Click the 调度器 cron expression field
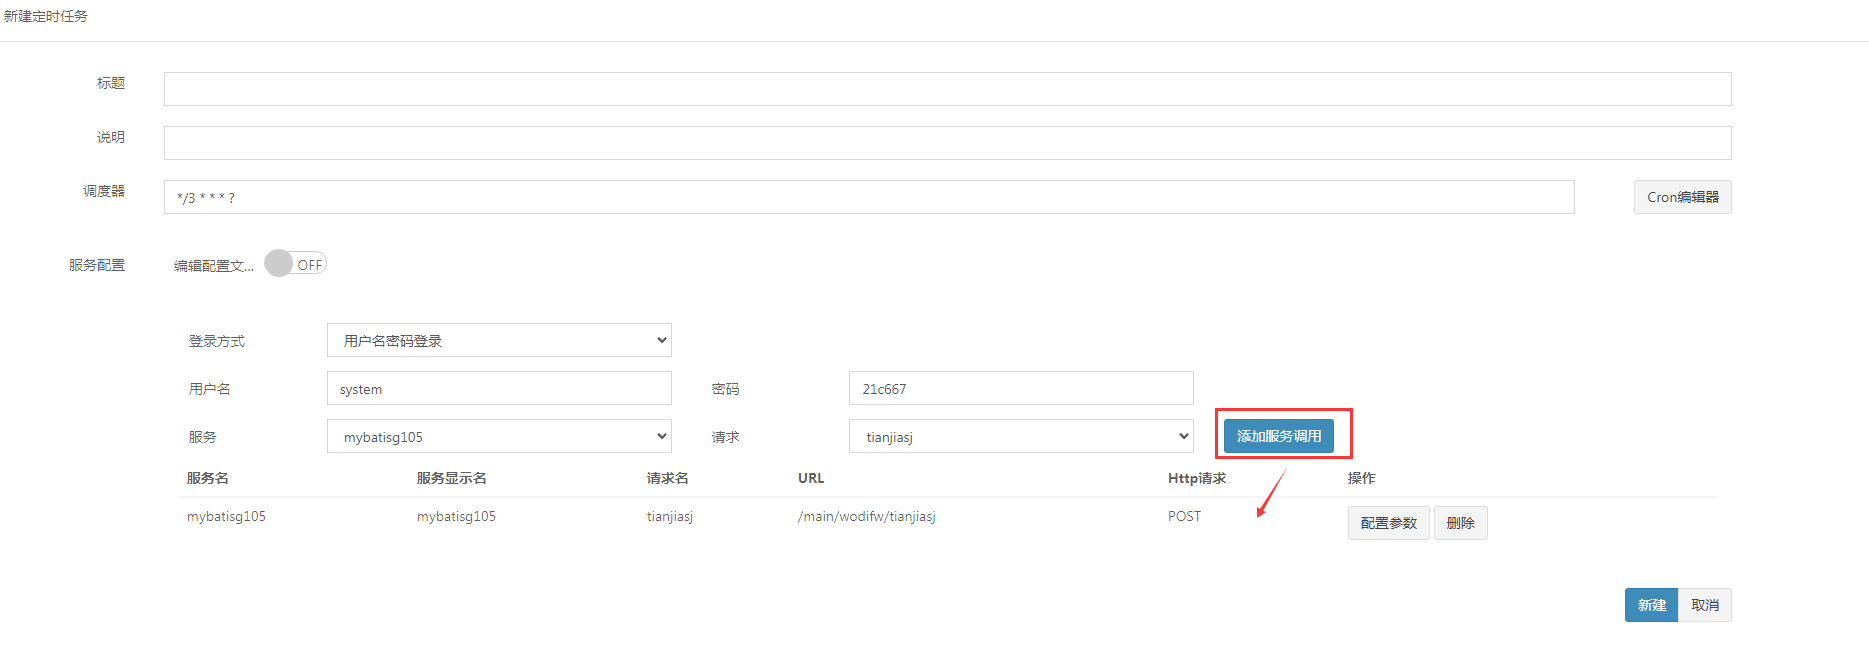1869x664 pixels. (869, 197)
